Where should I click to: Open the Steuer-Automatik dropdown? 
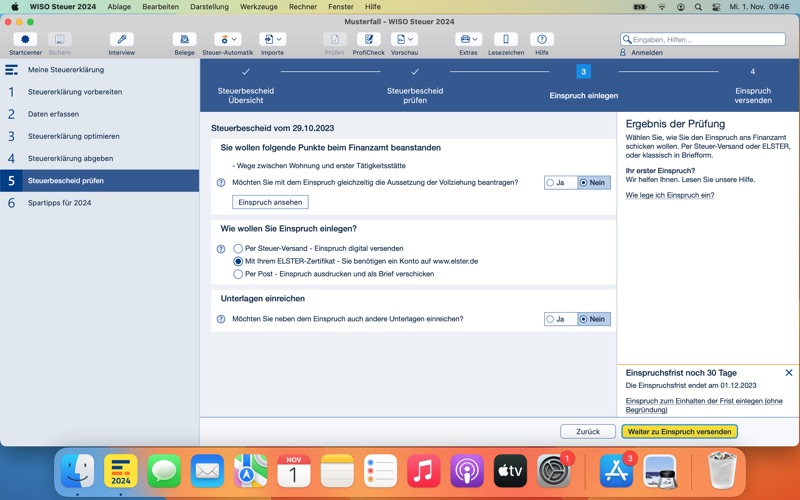pyautogui.click(x=228, y=39)
